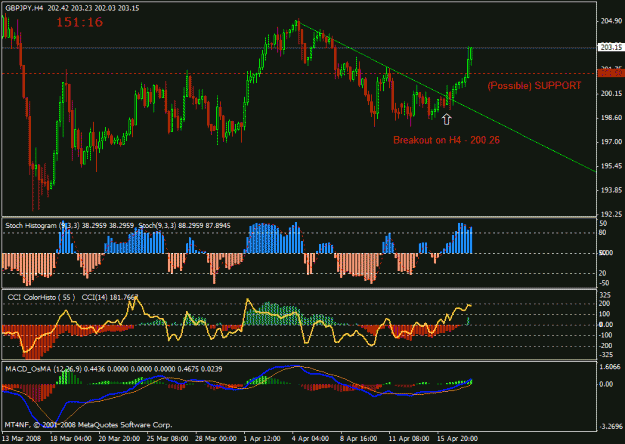Click the 5000 value on Stoch scale
Screen dimensions: 625x444
coord(606,253)
